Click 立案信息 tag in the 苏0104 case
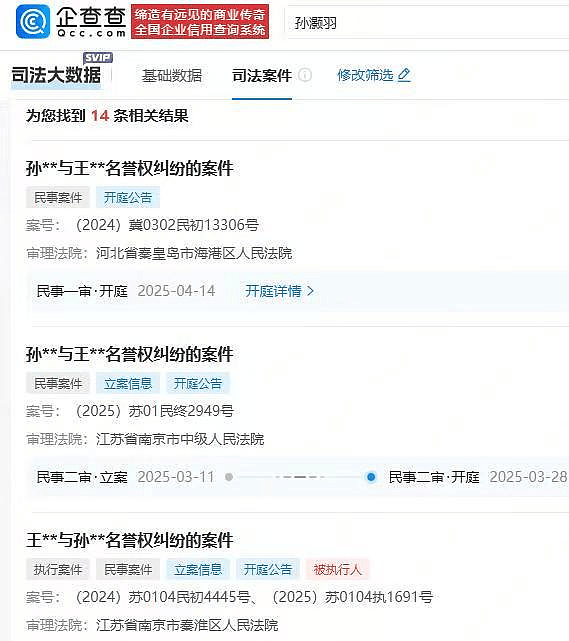 click(x=198, y=569)
